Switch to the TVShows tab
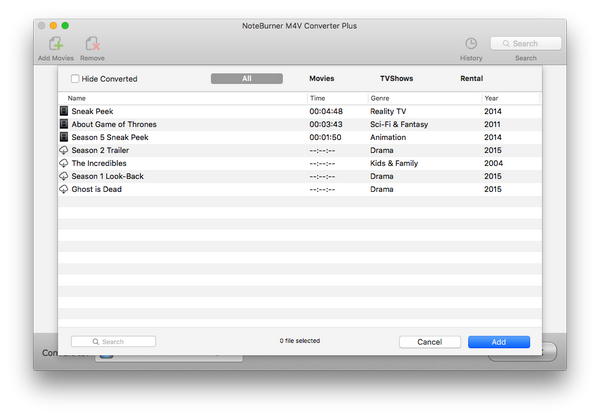Screen dimensions: 600x418 396,78
